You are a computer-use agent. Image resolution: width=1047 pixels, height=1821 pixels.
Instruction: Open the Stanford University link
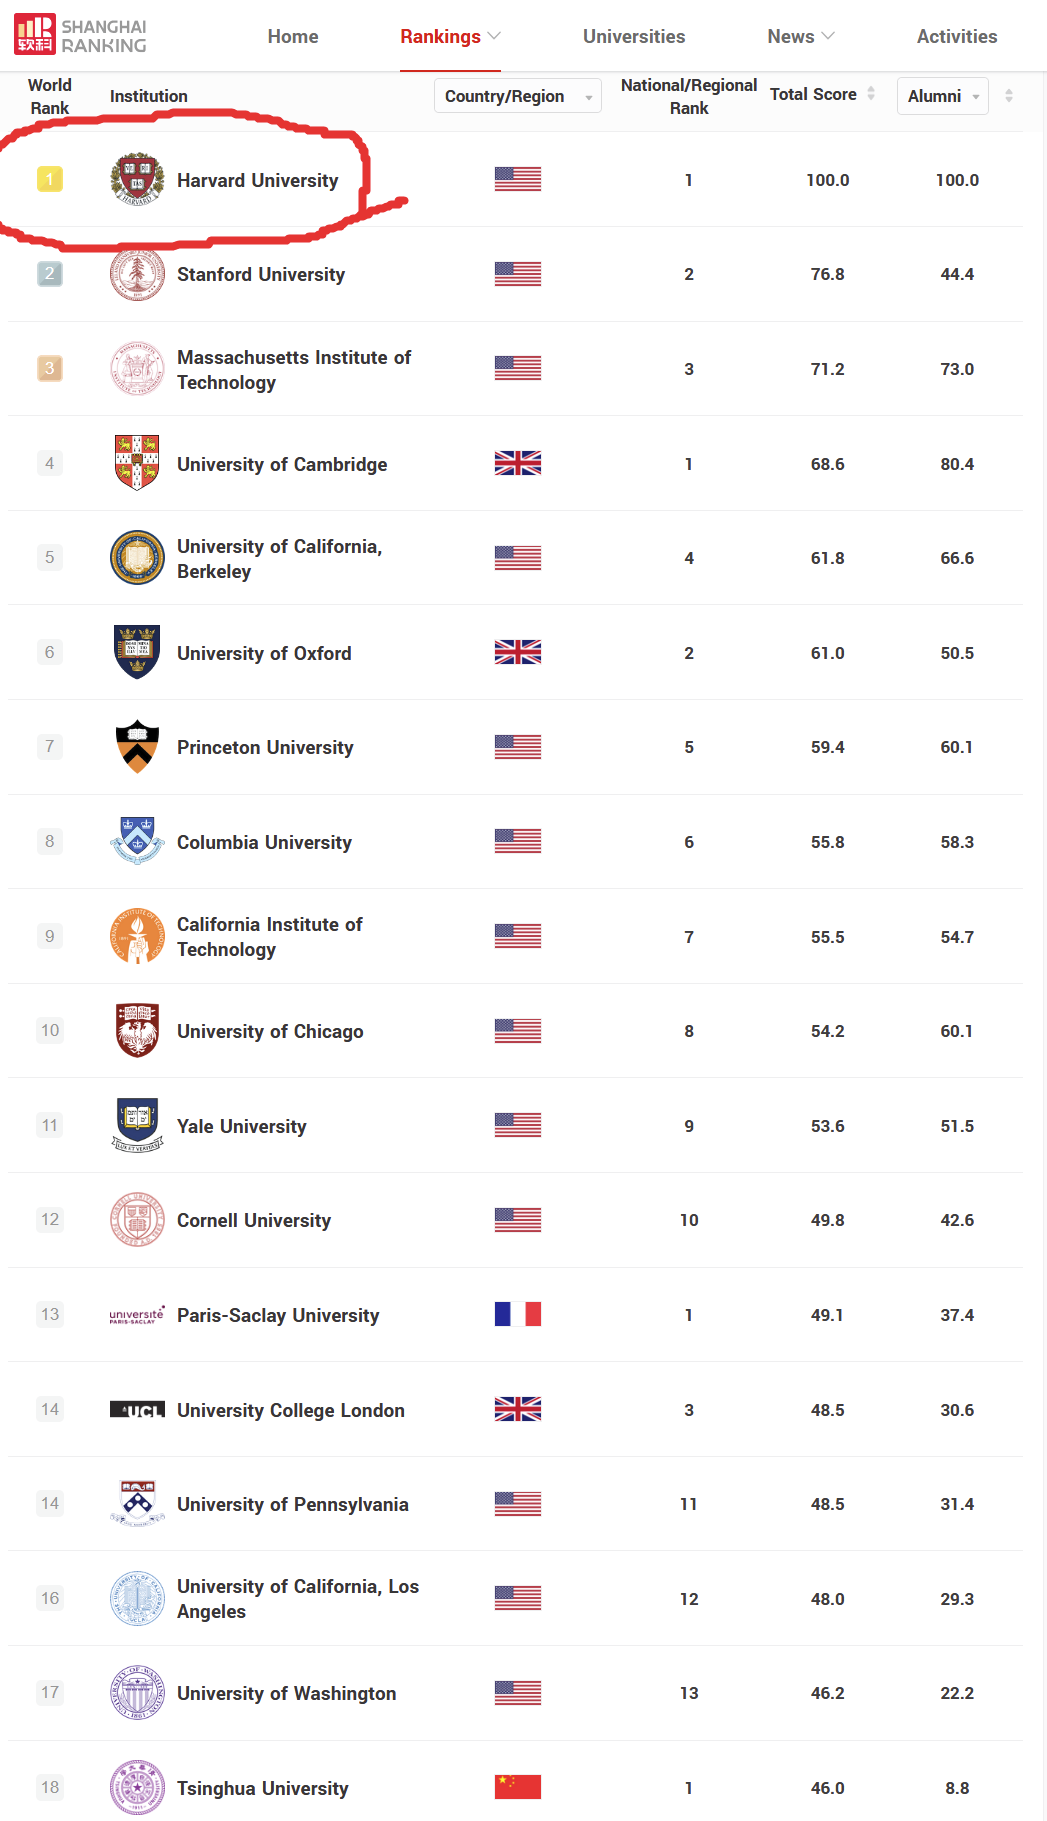[x=261, y=275]
